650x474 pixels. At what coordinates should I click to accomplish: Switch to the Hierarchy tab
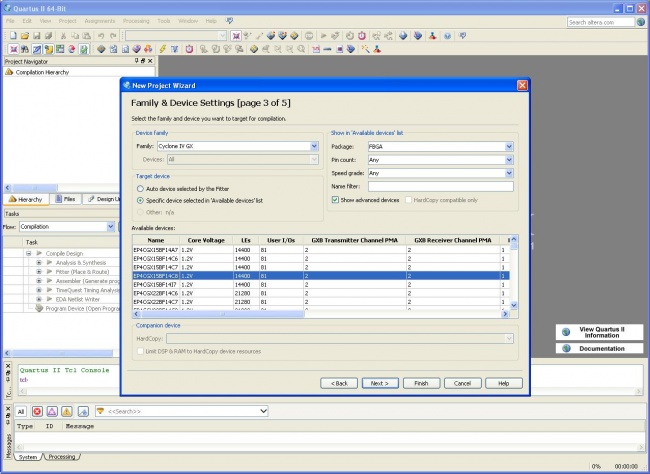click(x=26, y=199)
